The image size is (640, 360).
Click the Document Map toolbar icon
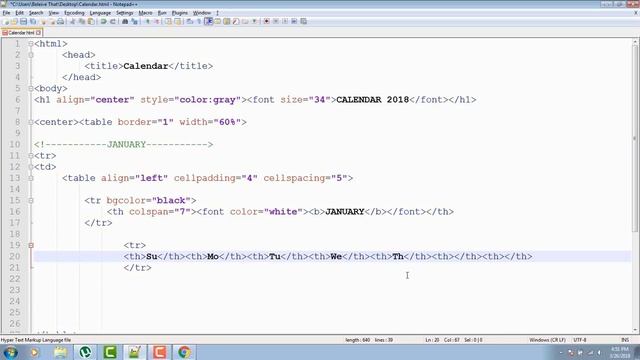(x=227, y=21)
